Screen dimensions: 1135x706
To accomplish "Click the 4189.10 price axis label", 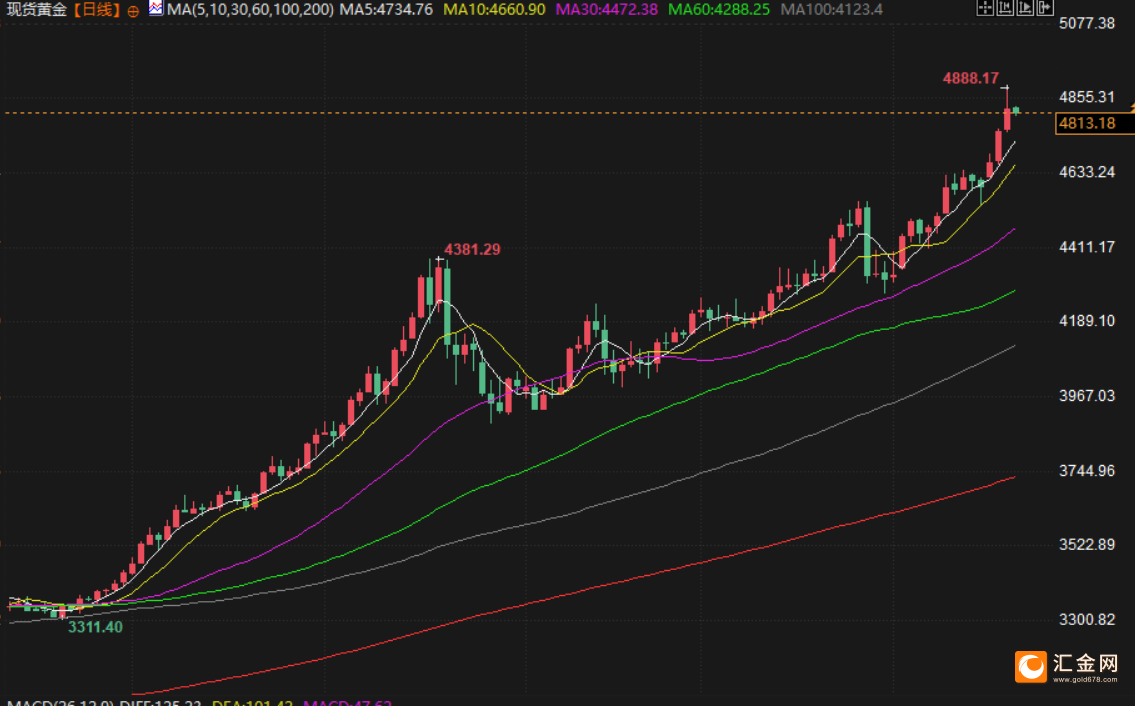I will click(1087, 321).
